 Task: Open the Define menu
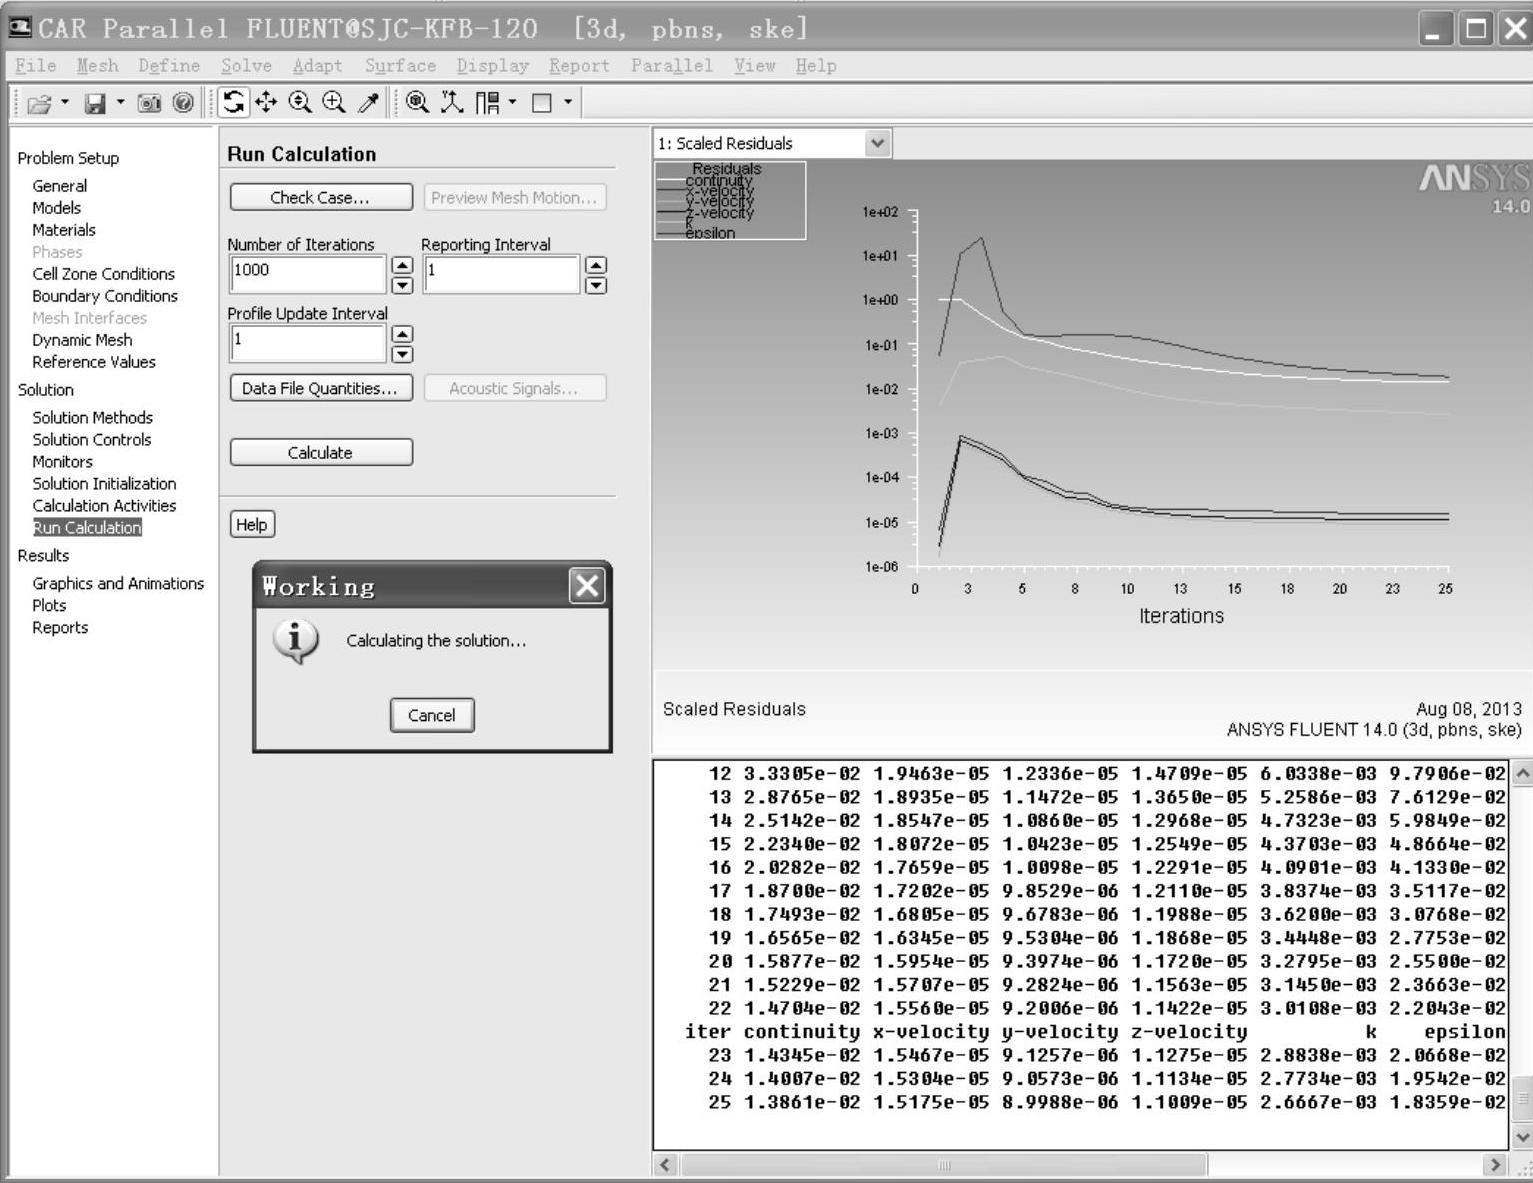169,66
